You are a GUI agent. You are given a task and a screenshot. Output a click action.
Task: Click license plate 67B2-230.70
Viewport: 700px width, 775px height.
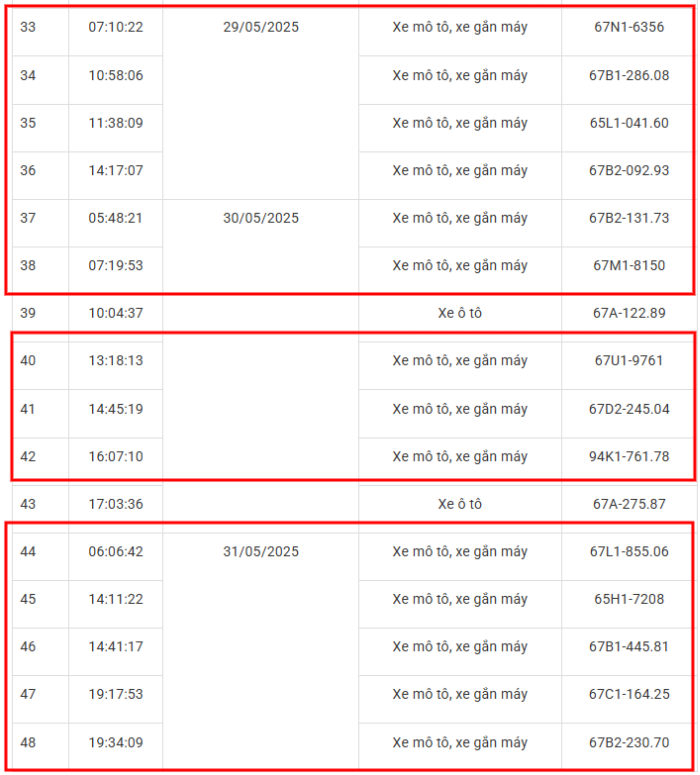pyautogui.click(x=629, y=743)
